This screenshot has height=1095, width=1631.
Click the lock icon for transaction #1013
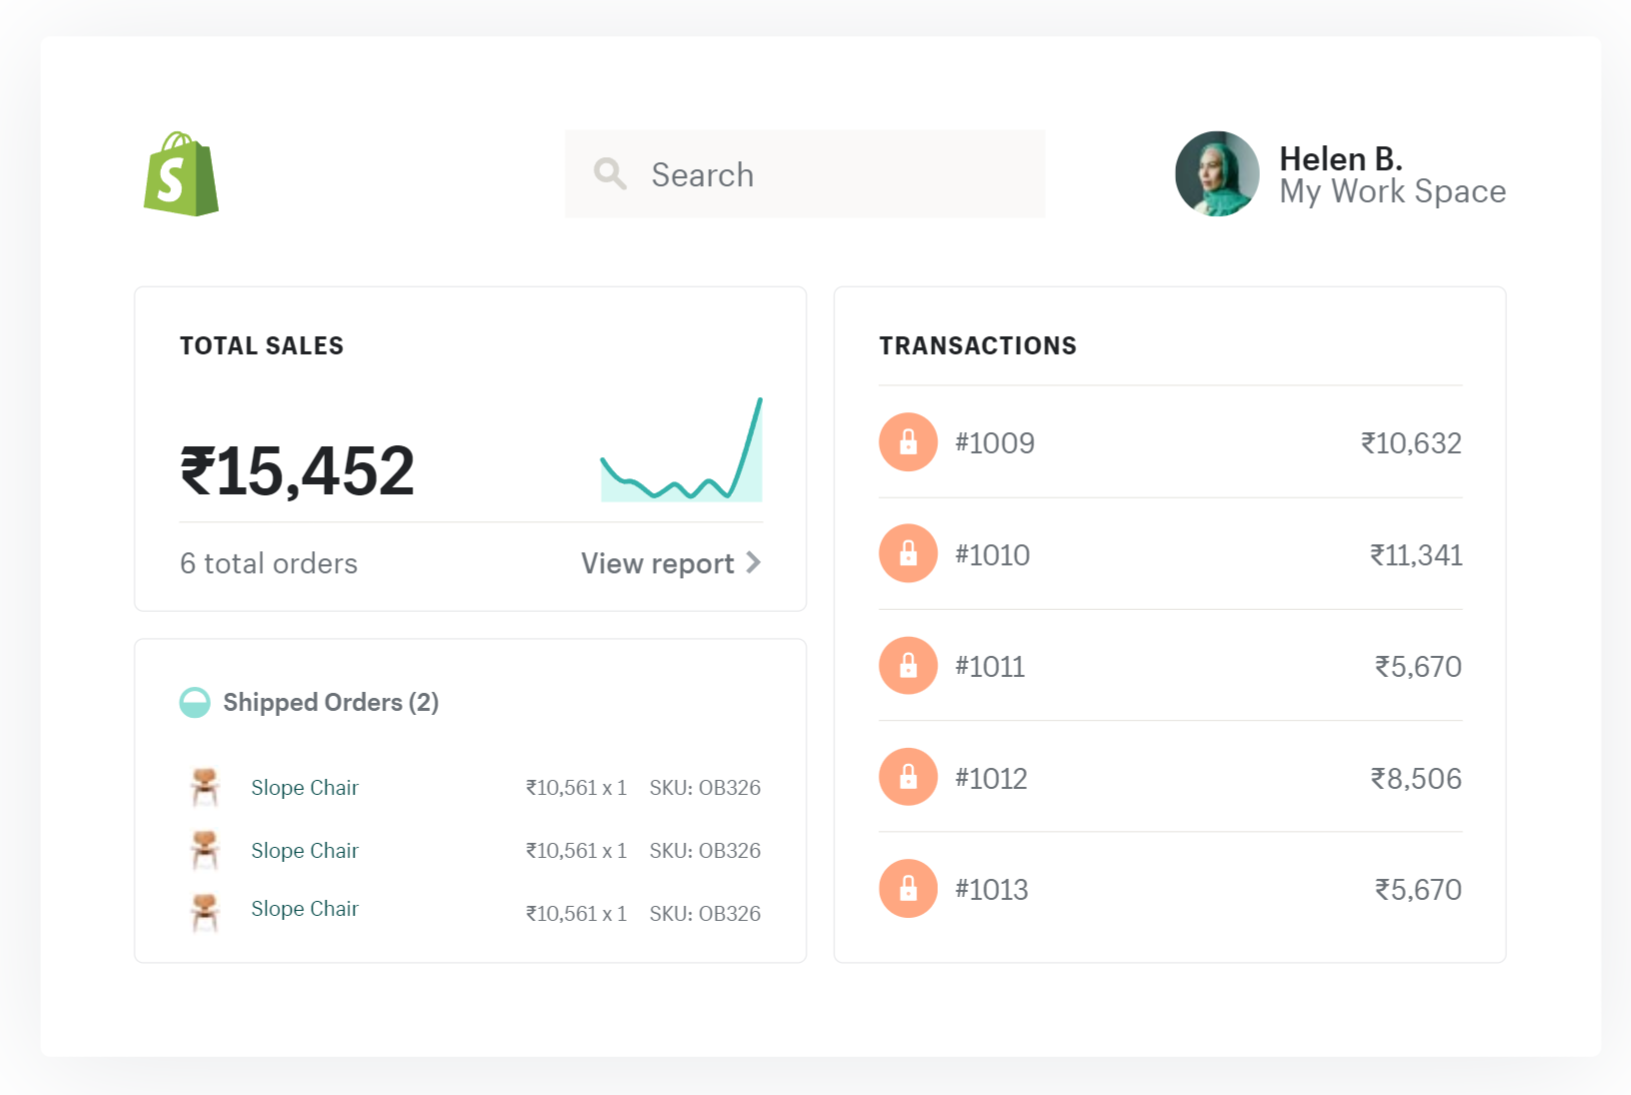point(908,888)
